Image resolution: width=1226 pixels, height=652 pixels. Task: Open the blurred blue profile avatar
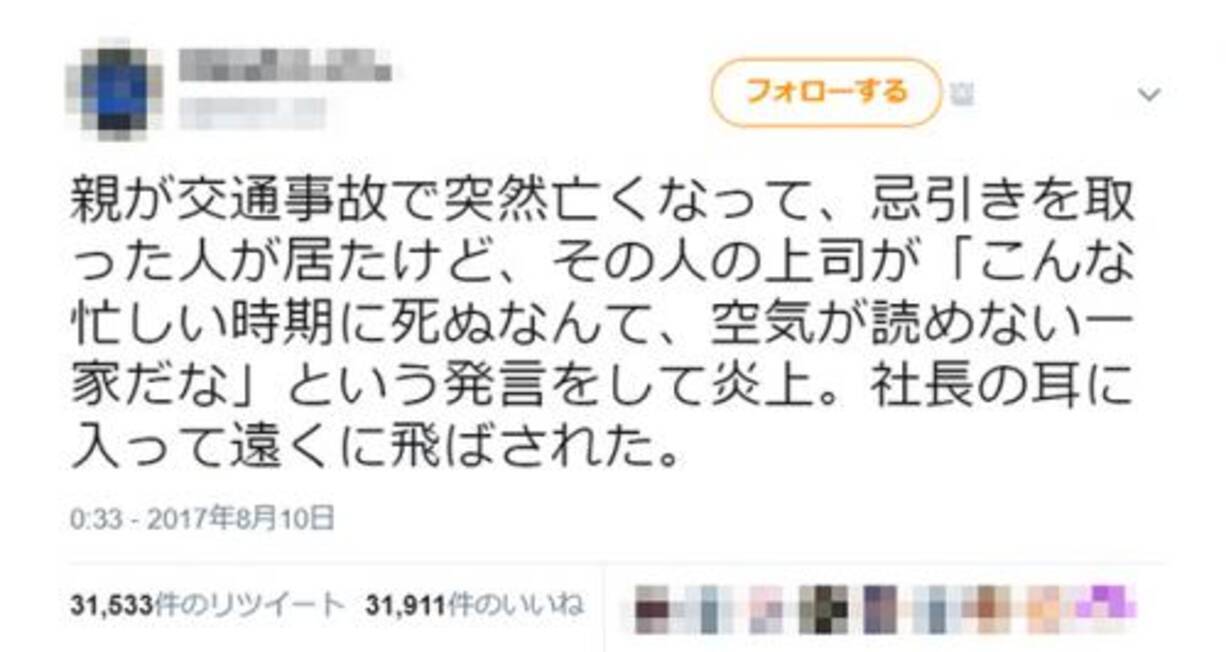(x=126, y=90)
